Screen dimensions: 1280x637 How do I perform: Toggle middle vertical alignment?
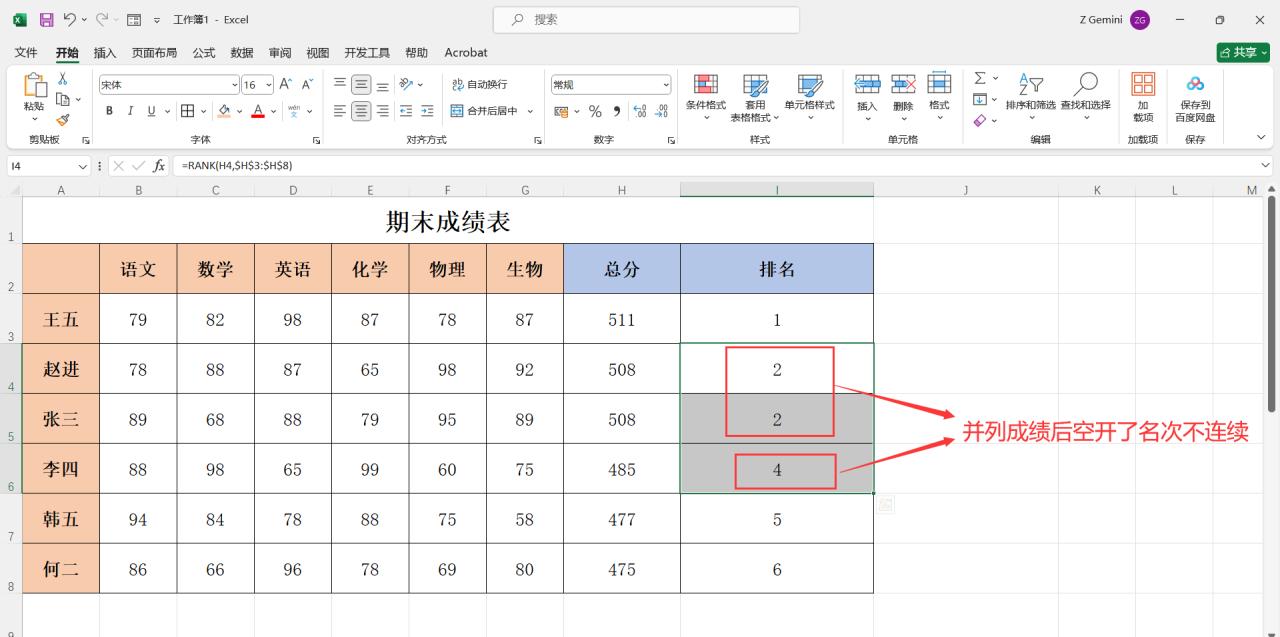click(361, 85)
